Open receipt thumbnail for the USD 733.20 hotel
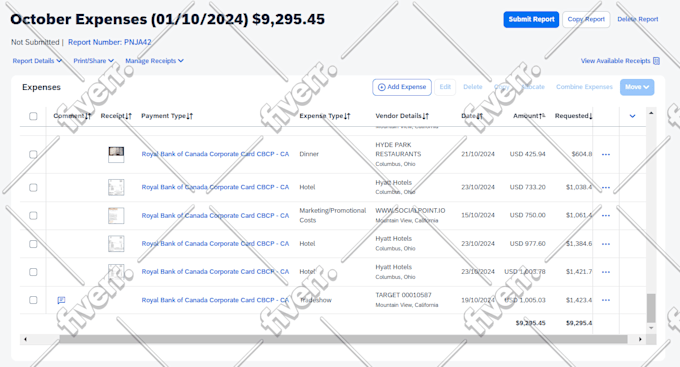The height and width of the screenshot is (367, 680). coord(116,187)
